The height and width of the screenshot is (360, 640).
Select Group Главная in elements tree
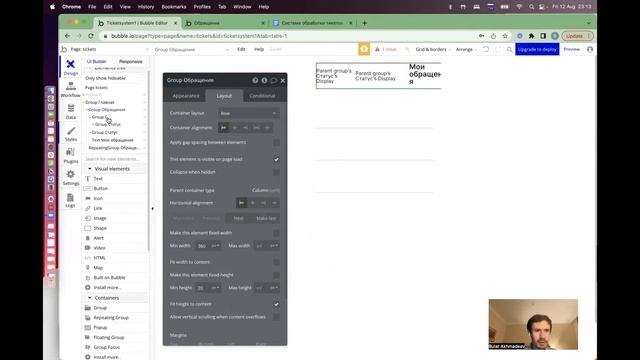(100, 102)
